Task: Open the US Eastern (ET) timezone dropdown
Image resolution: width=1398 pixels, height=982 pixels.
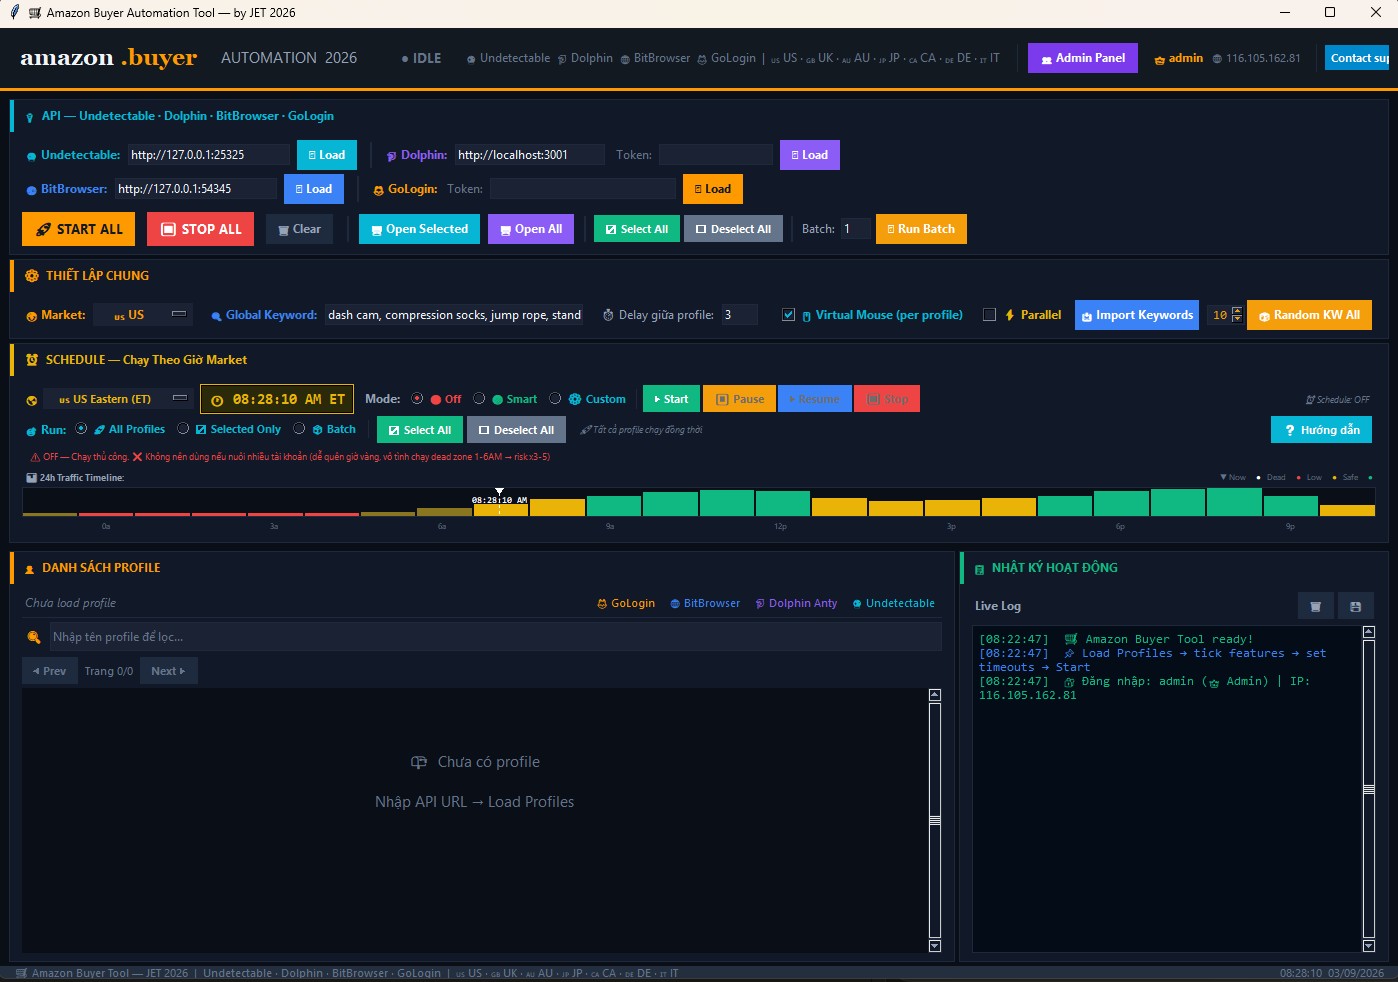Action: point(119,399)
